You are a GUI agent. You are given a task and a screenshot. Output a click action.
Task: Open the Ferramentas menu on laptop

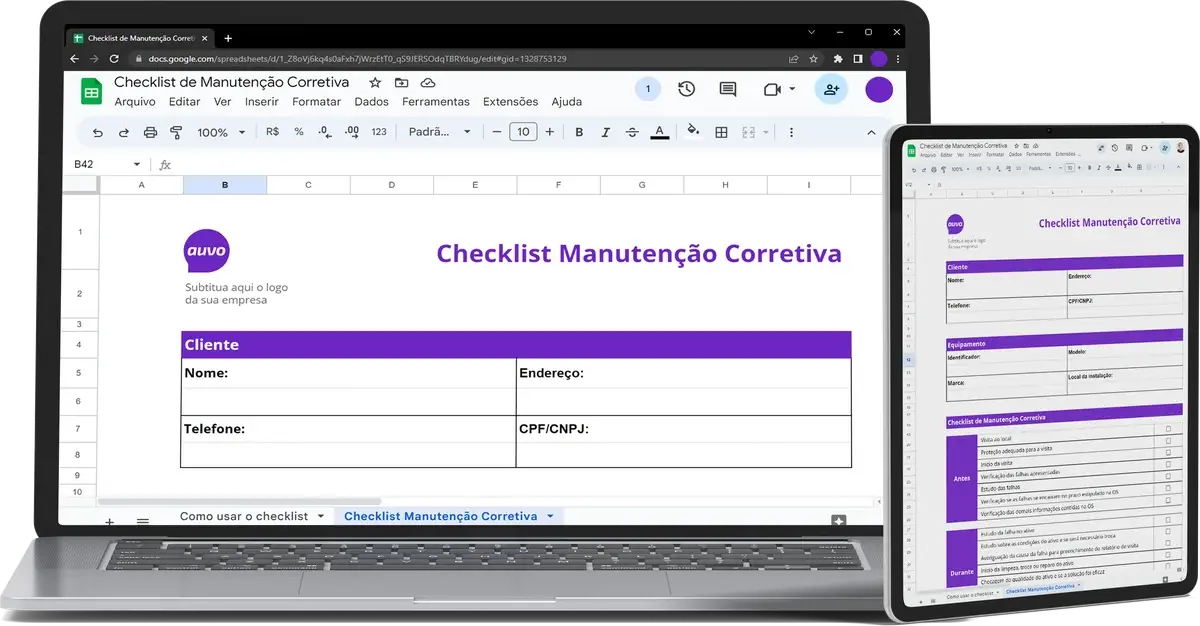point(436,102)
